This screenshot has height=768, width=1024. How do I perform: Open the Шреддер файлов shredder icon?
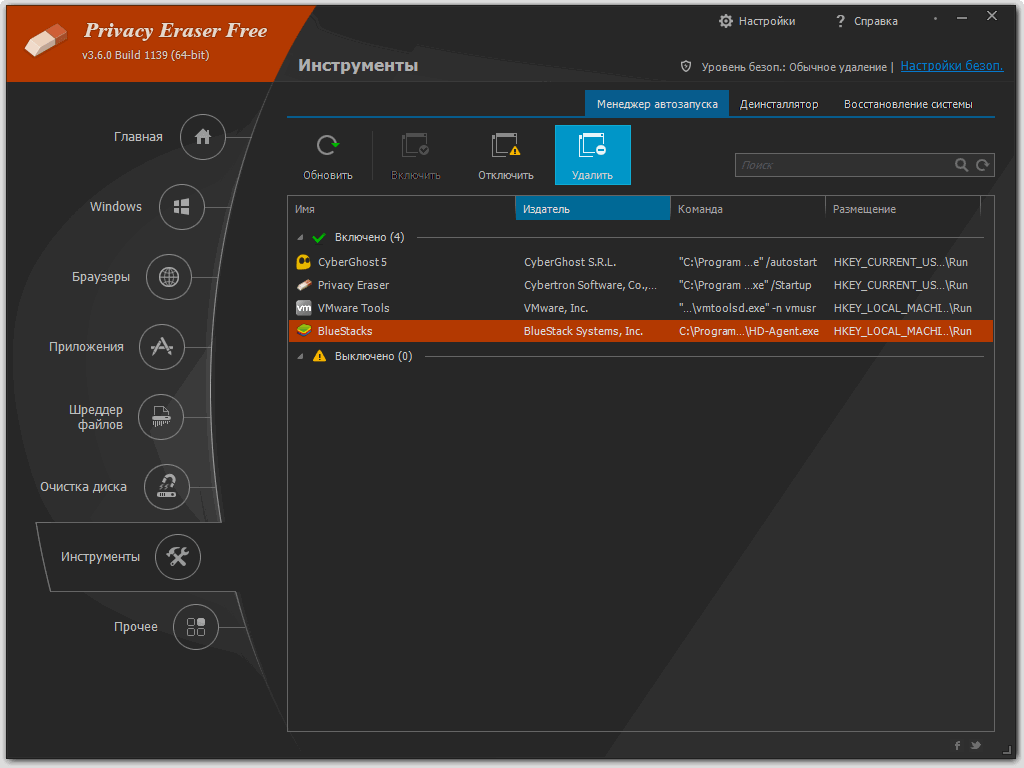(161, 417)
